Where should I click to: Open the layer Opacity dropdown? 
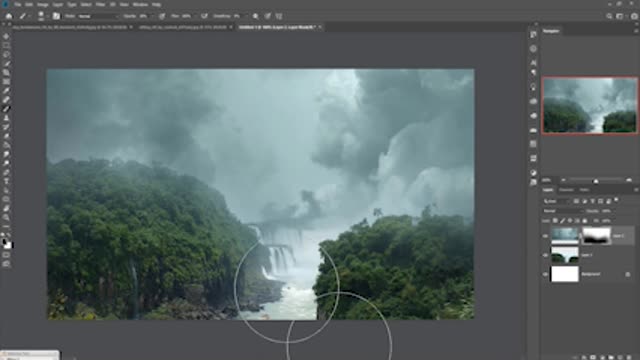coord(608,211)
